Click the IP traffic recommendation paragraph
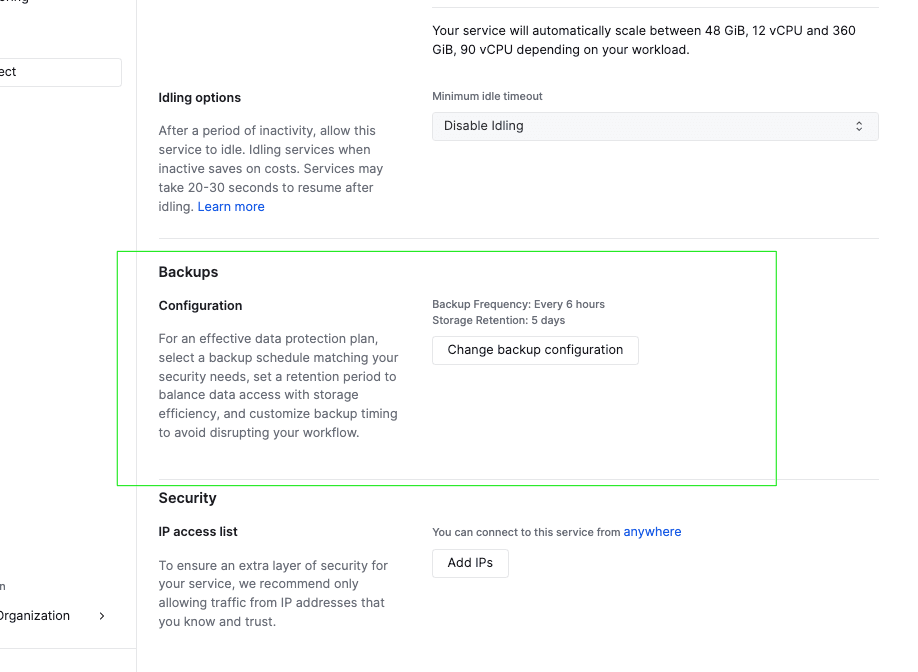The image size is (918, 672). coord(272,593)
